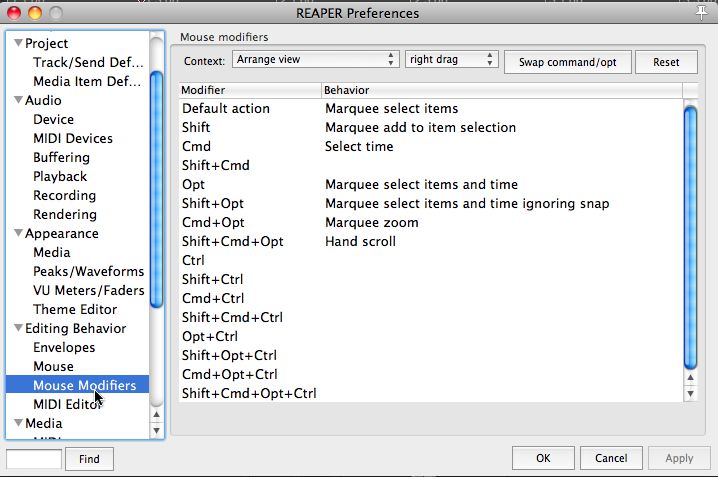Focus the search field beside Find
Viewport: 718px width, 477px height.
tap(34, 459)
